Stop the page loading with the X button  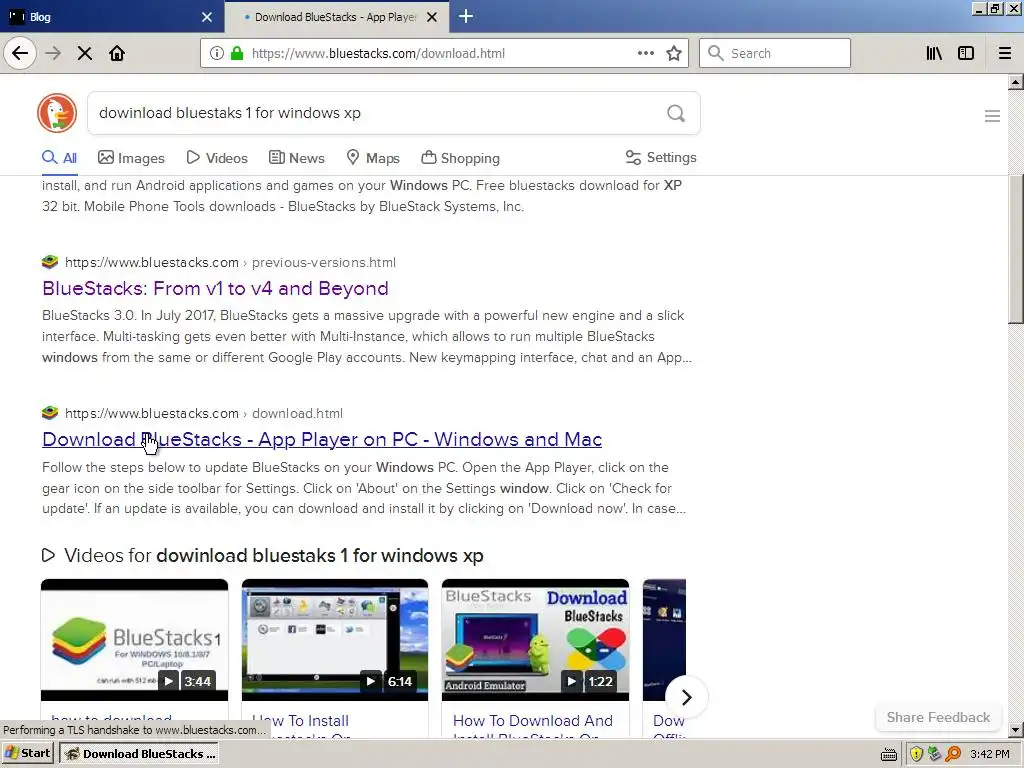pyautogui.click(x=85, y=54)
